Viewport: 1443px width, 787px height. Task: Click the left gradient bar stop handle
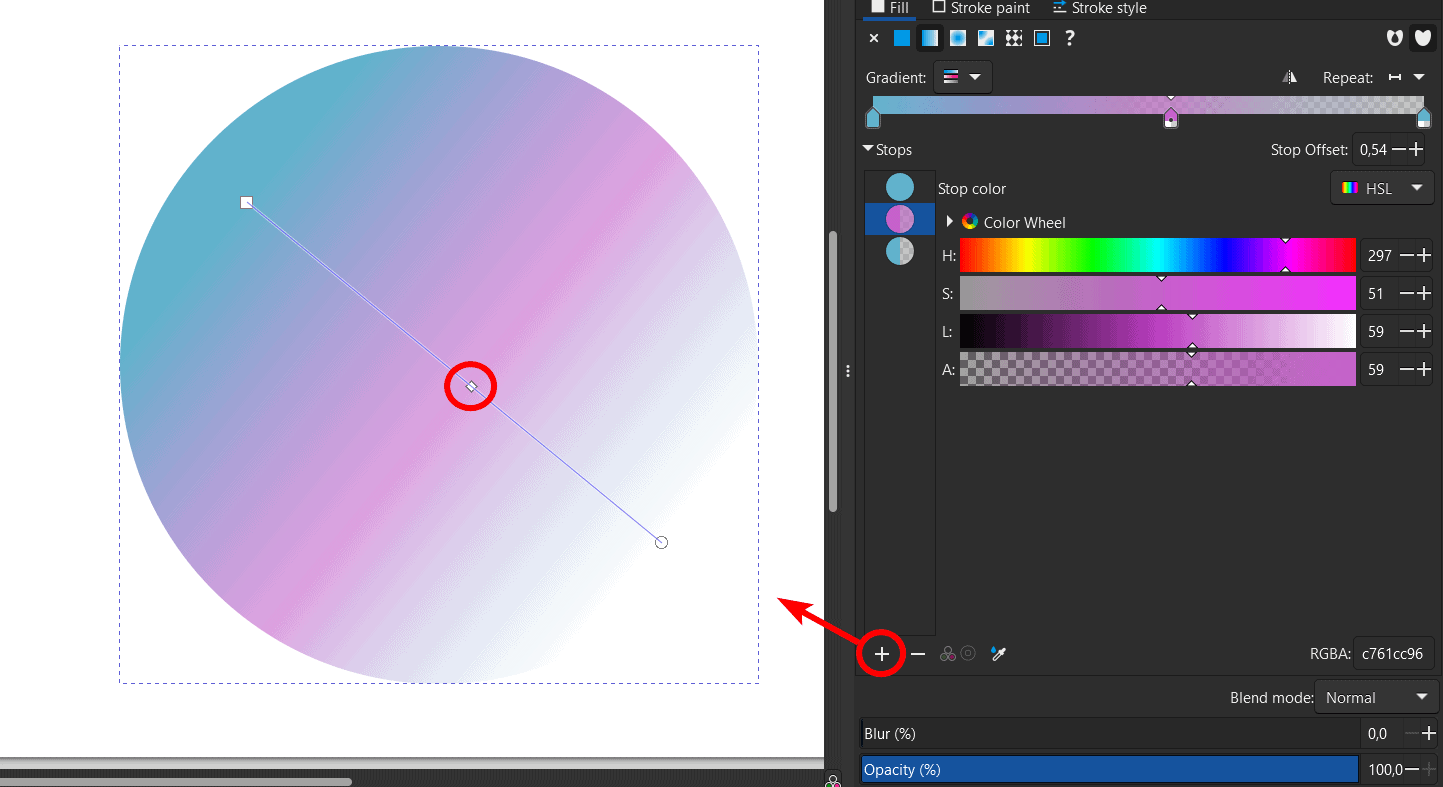point(873,119)
